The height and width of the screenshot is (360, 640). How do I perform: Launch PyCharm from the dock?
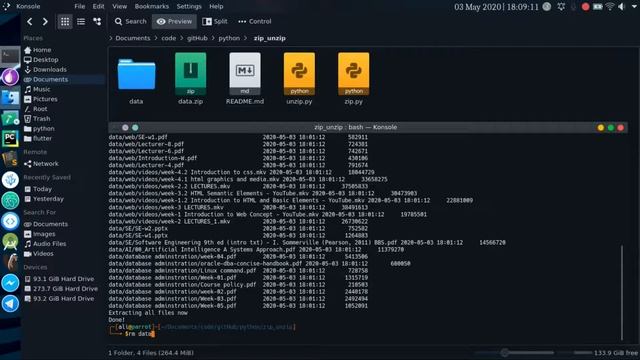[10, 138]
